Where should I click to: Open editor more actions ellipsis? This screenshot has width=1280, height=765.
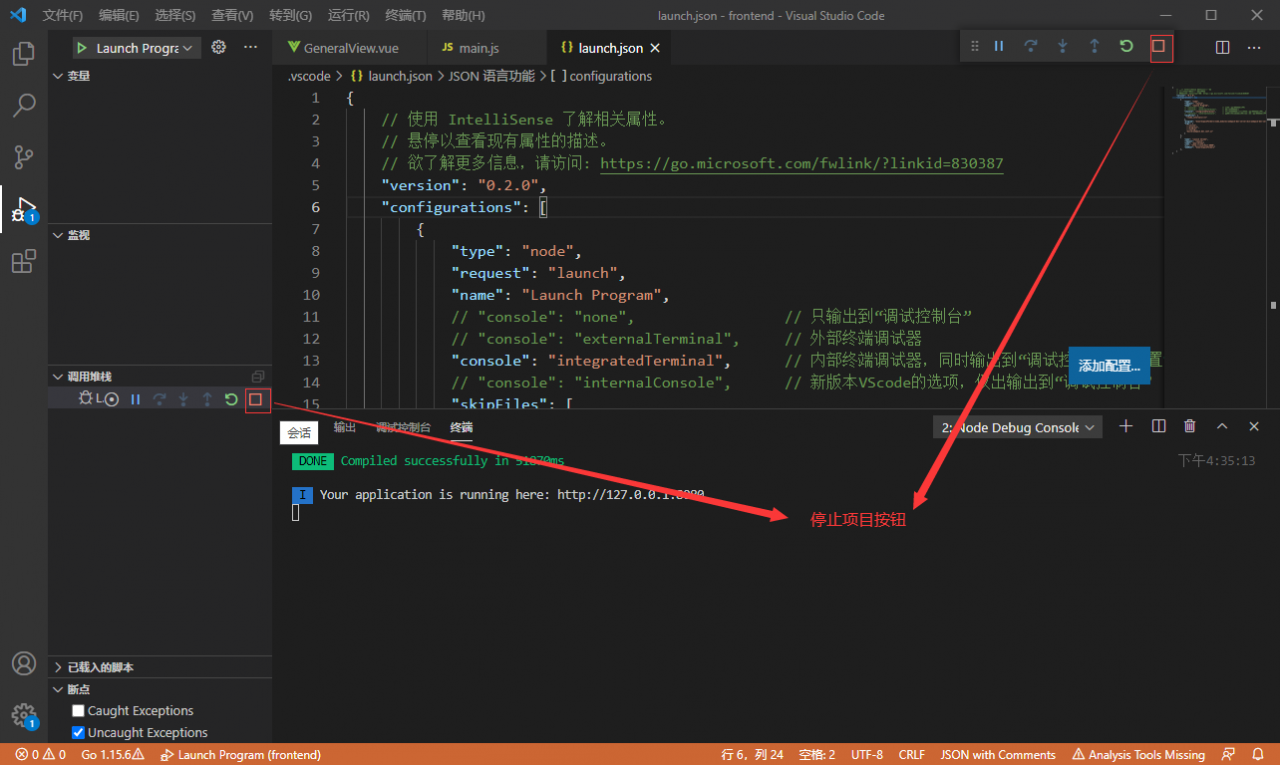coord(1254,47)
